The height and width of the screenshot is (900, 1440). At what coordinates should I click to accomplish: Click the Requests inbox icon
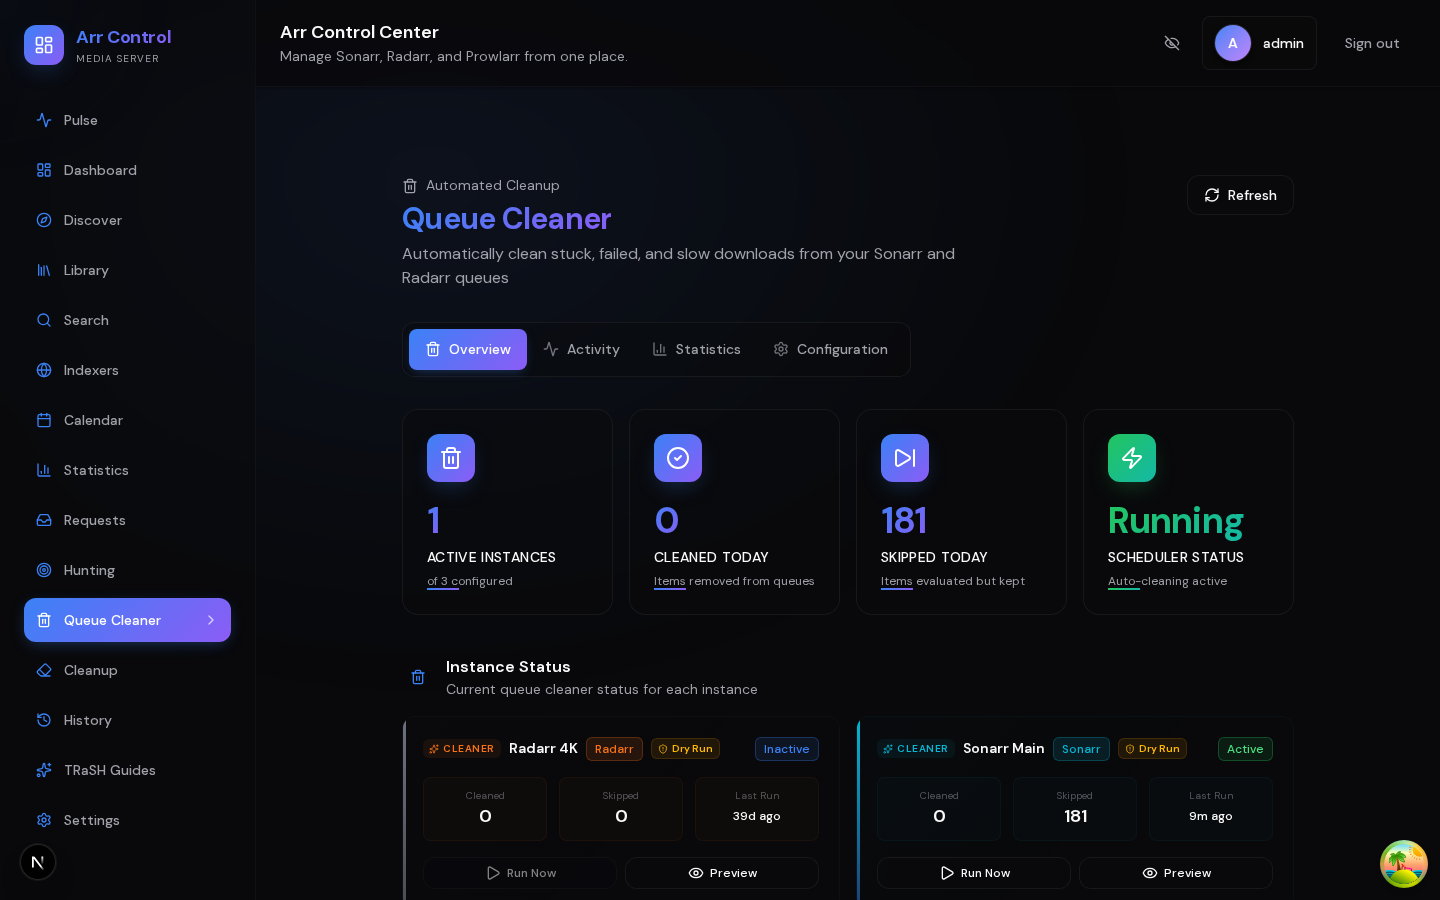(x=44, y=520)
